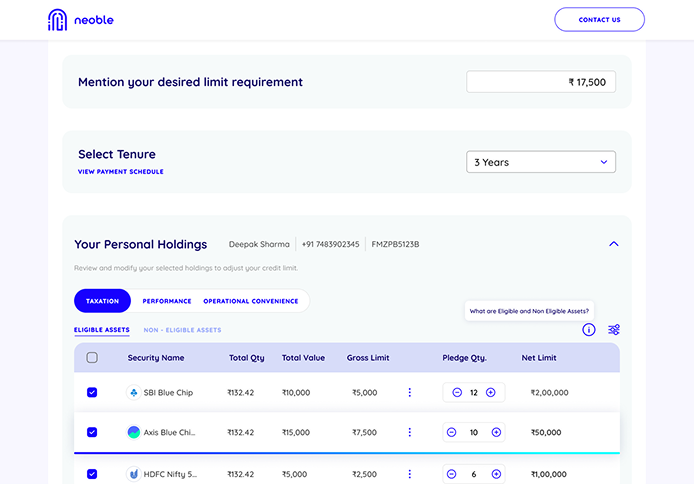This screenshot has width=694, height=484.
Task: Switch to Operational Convenience tab
Action: pyautogui.click(x=251, y=301)
